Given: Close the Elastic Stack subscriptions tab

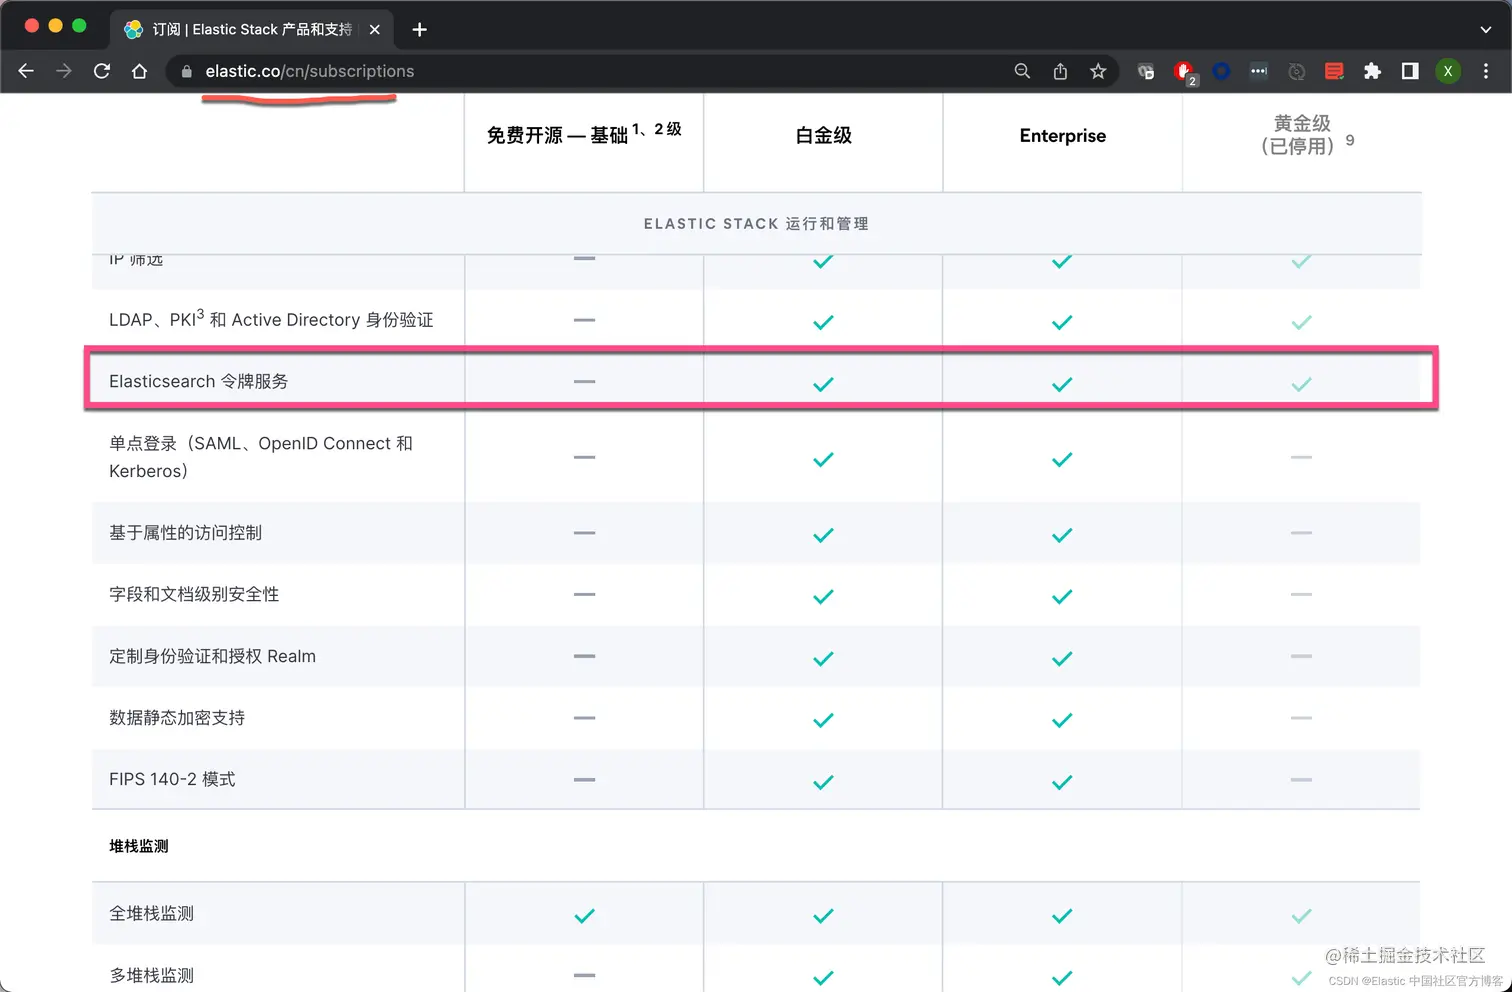Looking at the screenshot, I should coord(375,30).
